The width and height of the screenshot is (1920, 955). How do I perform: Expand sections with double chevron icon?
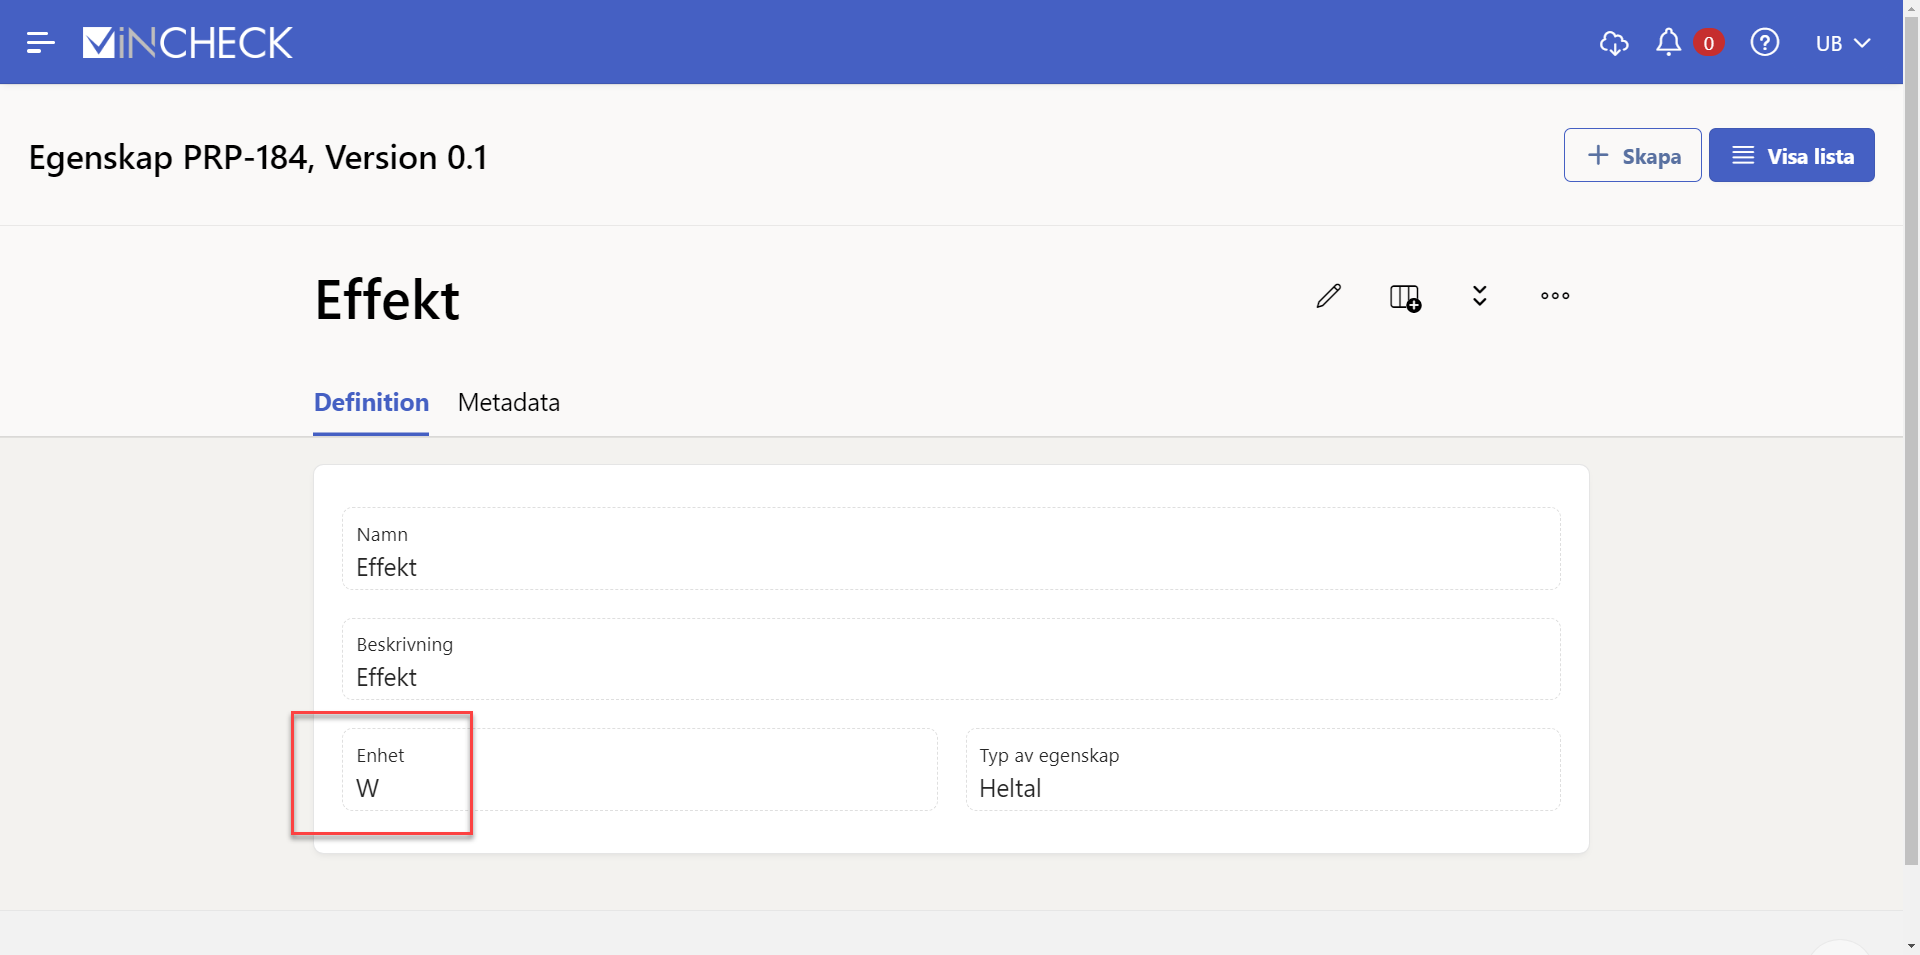point(1480,296)
